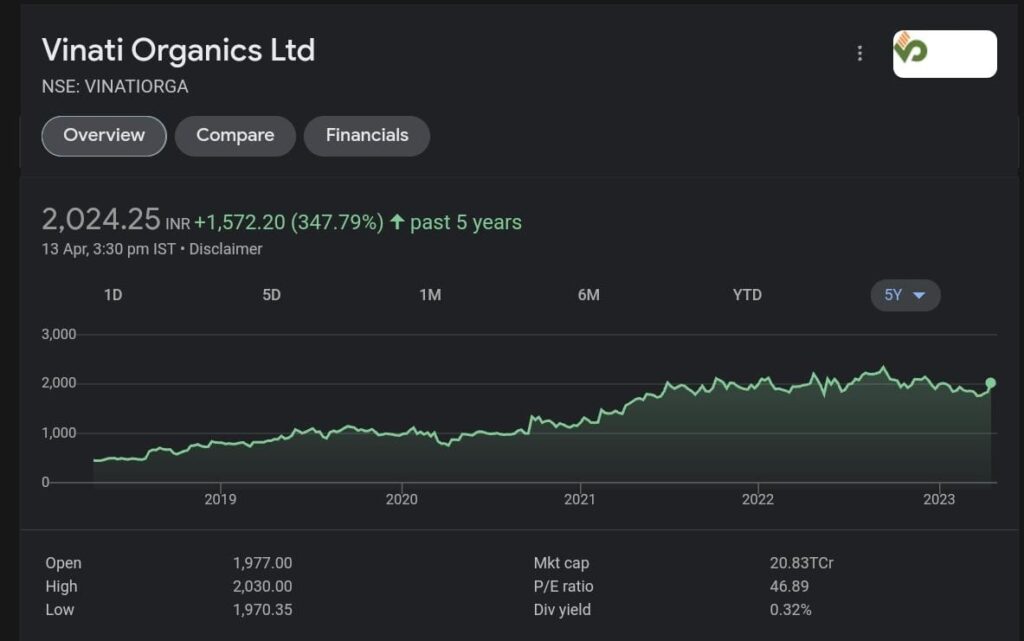
Task: Click the green endpoint dot on chart
Action: [x=991, y=383]
